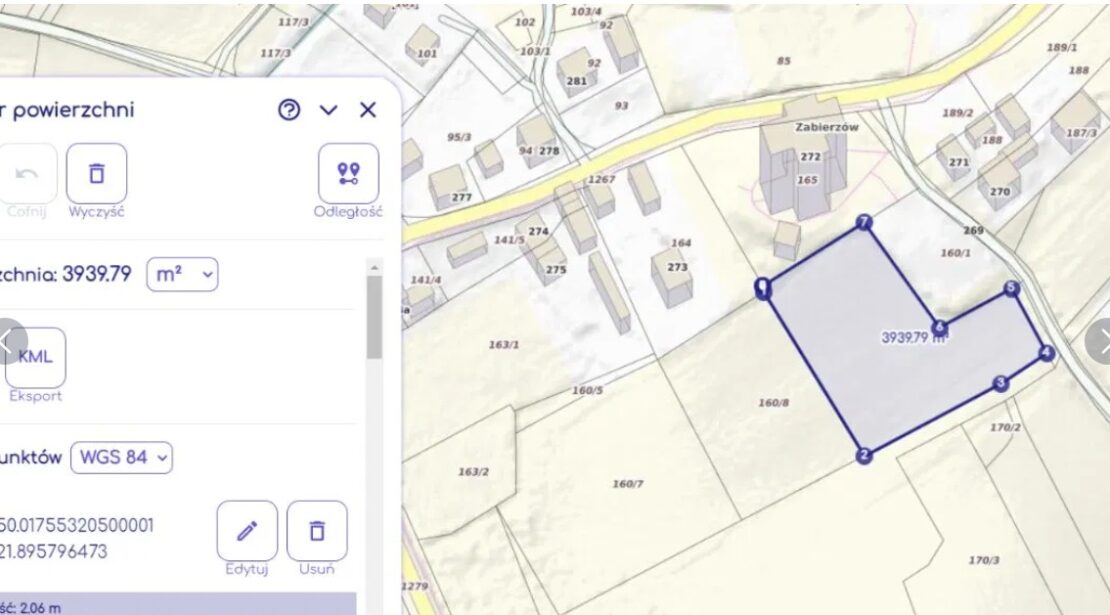Screen dimensions: 1110x615
Task: Export the measurement as KML
Action: pos(36,358)
